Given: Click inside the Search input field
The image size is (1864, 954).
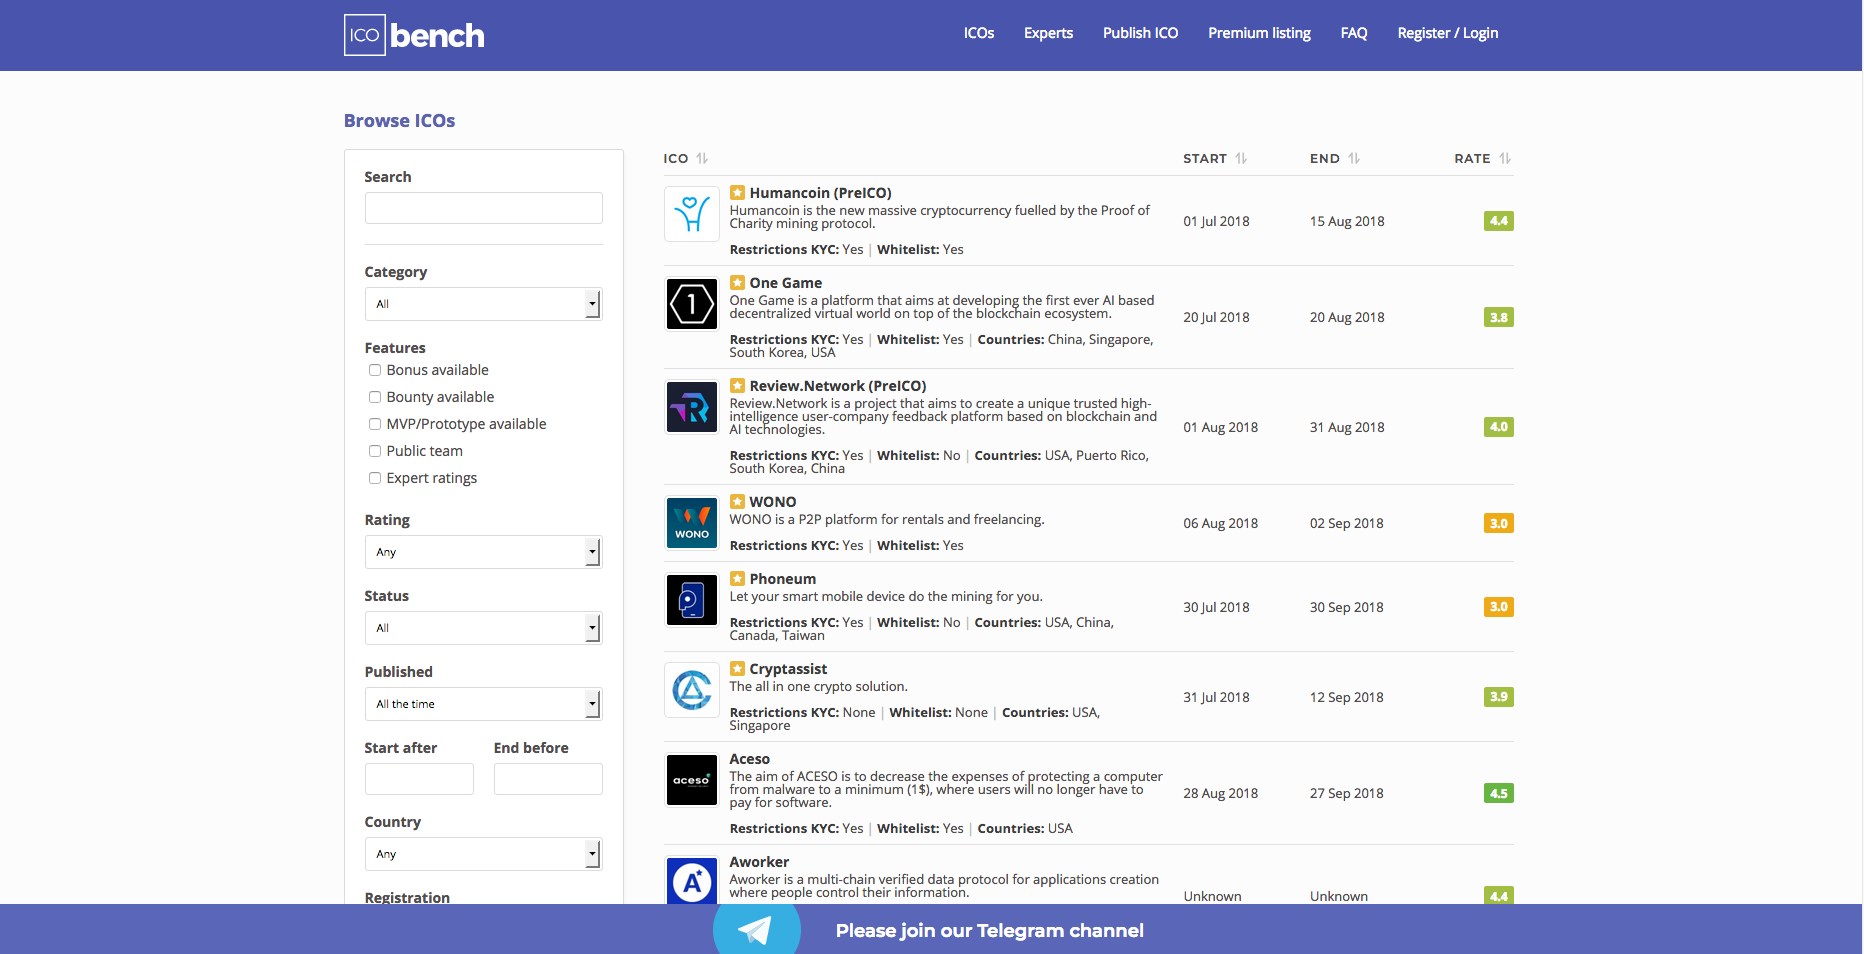Looking at the screenshot, I should coord(483,208).
